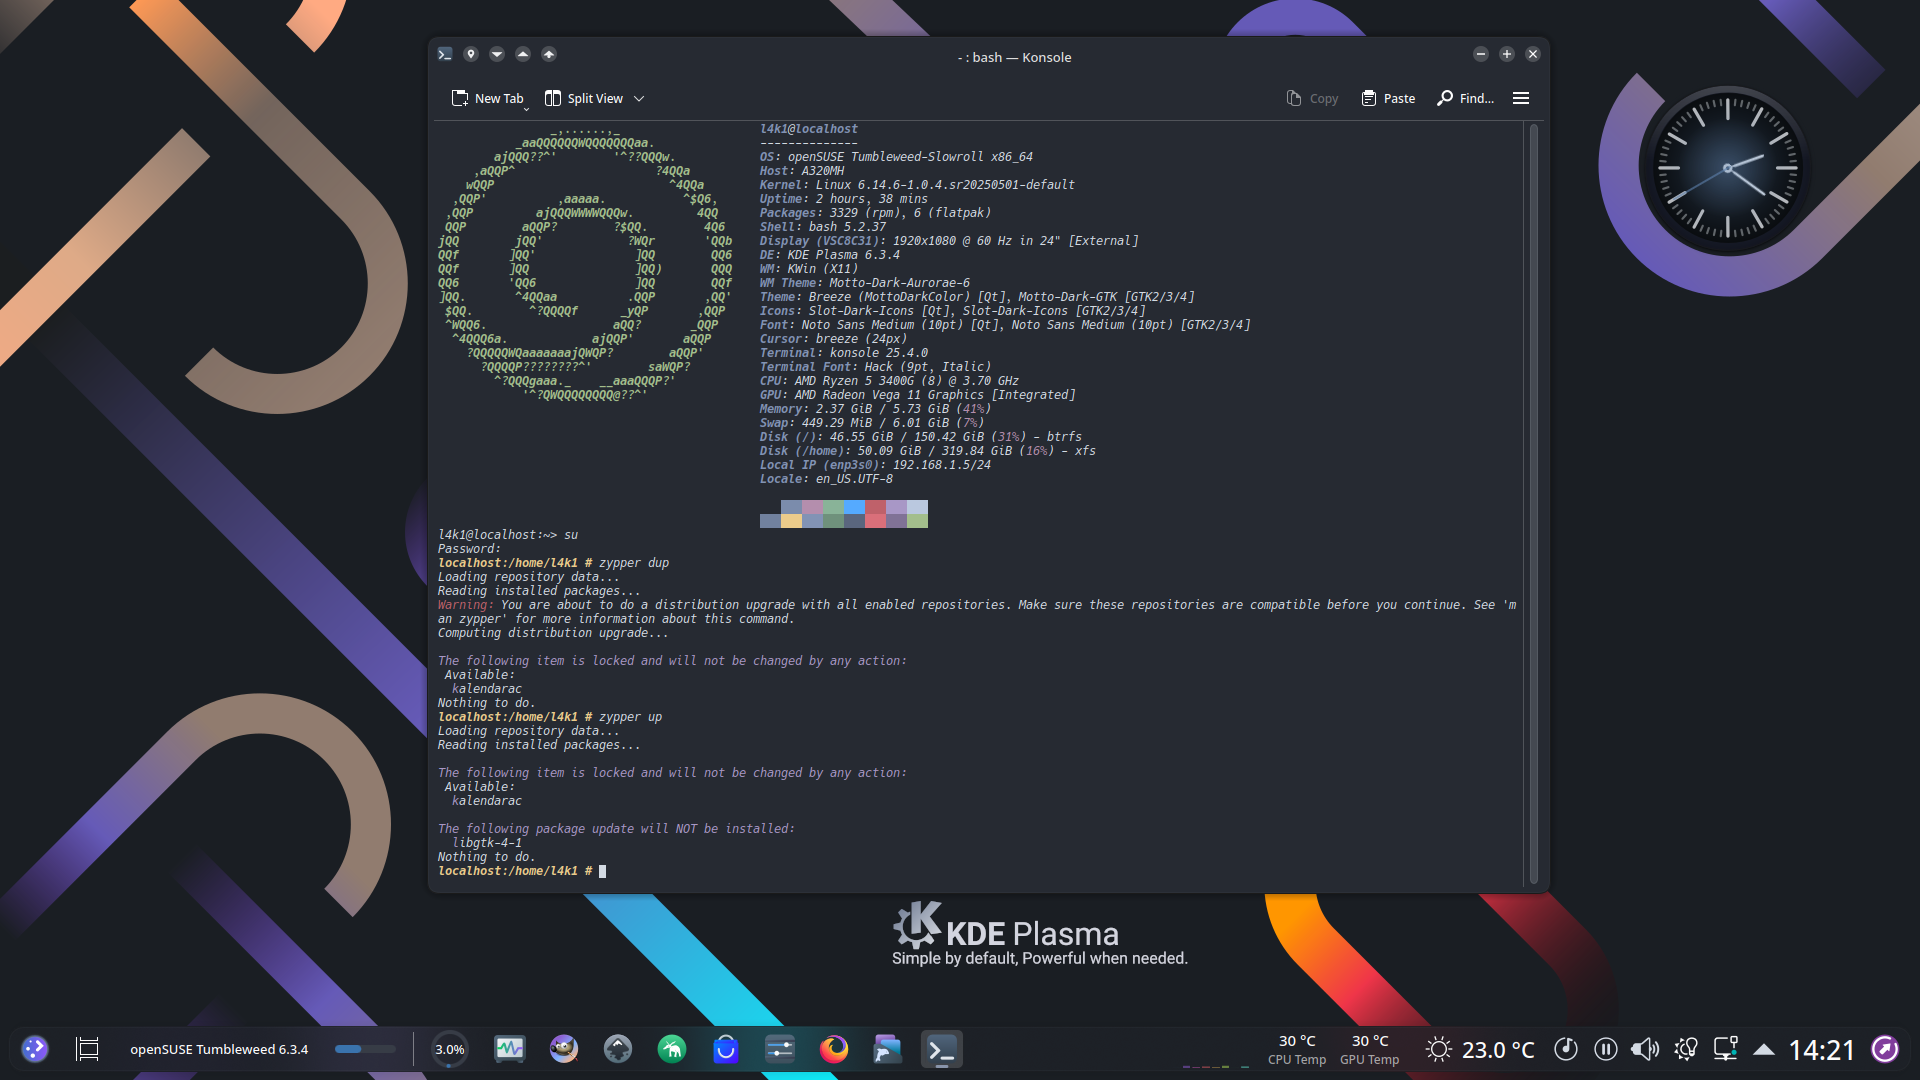
Task: Open the Find search tool
Action: [x=1465, y=98]
